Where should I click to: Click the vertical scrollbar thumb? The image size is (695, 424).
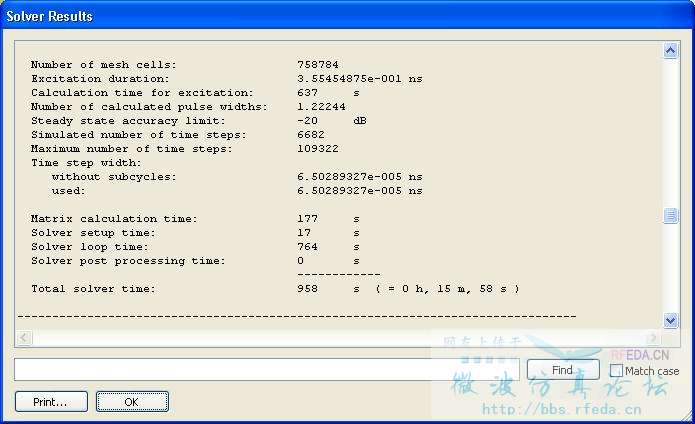(670, 216)
